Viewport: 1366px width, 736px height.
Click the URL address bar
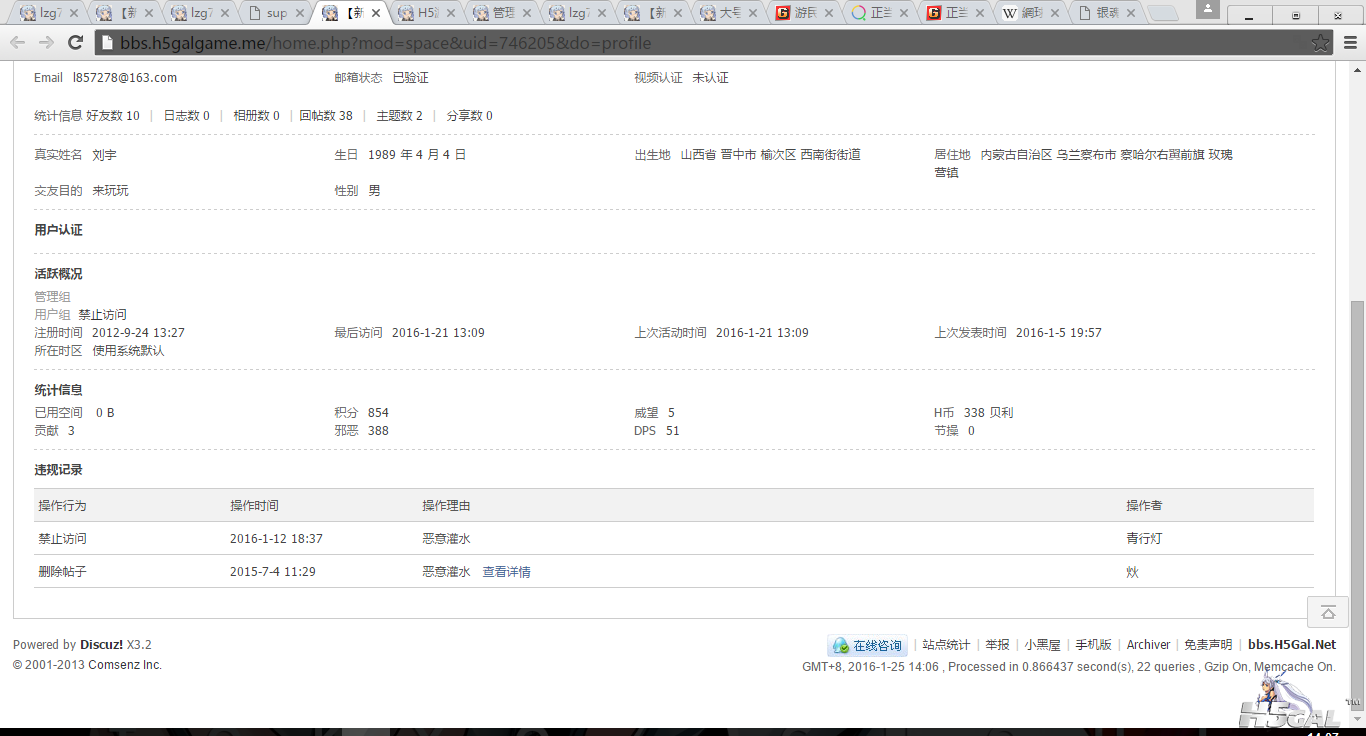[x=700, y=43]
